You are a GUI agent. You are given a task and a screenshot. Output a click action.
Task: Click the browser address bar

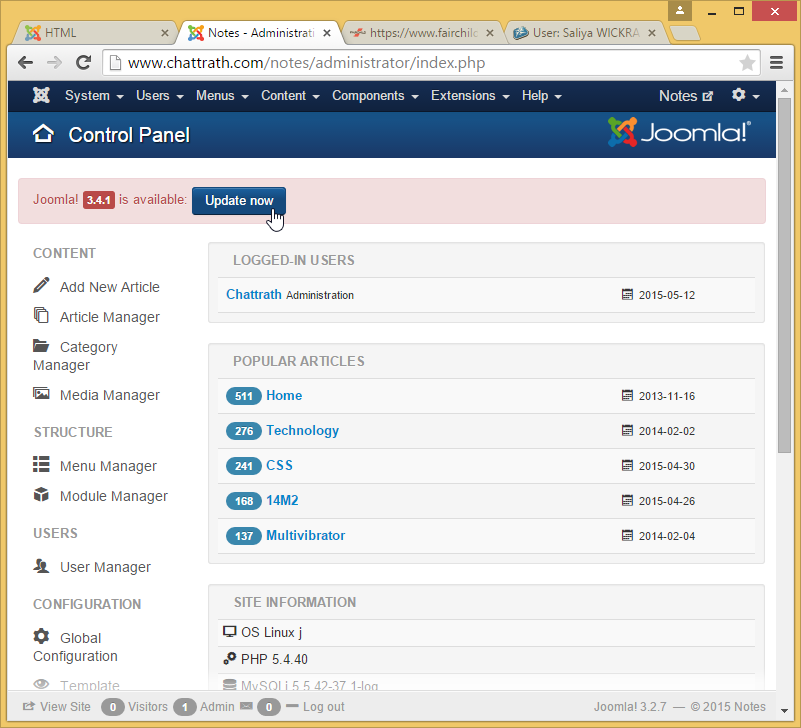tap(420, 63)
